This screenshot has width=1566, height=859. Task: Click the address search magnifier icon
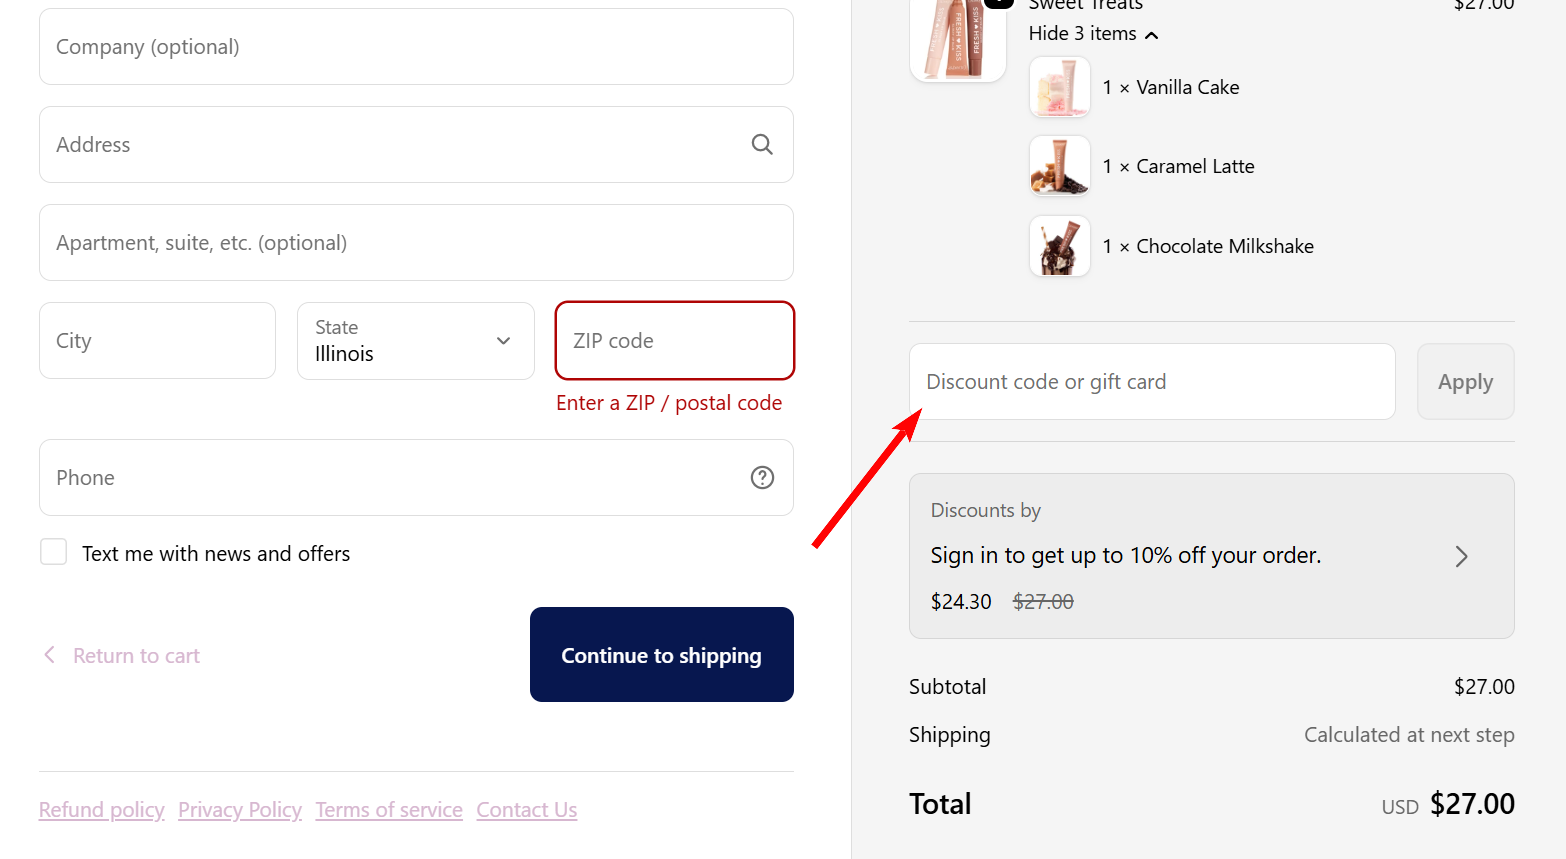click(x=762, y=144)
